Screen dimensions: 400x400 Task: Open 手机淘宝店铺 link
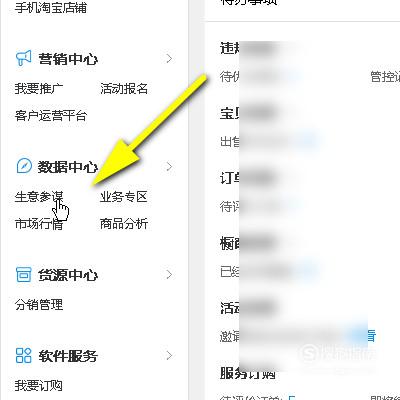51,7
